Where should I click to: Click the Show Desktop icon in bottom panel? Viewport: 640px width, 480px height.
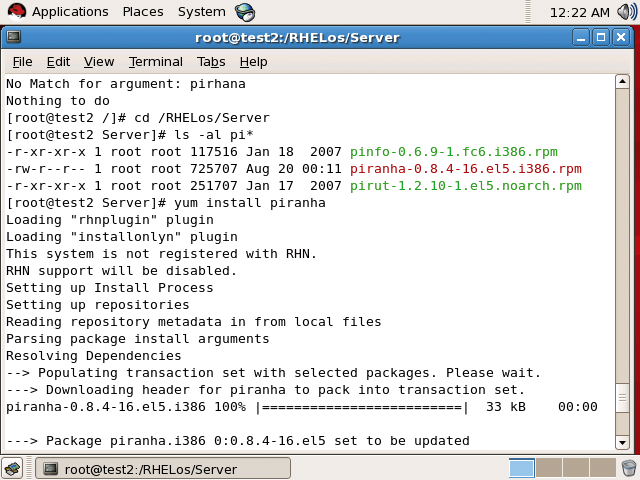point(12,468)
